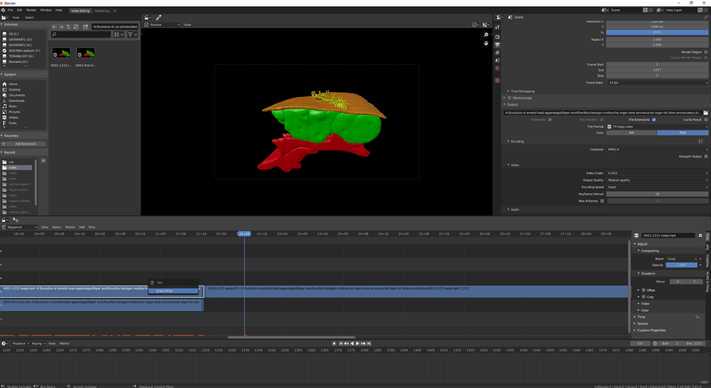The height and width of the screenshot is (388, 711).
Task: Select the BW color mode button
Action: point(632,133)
